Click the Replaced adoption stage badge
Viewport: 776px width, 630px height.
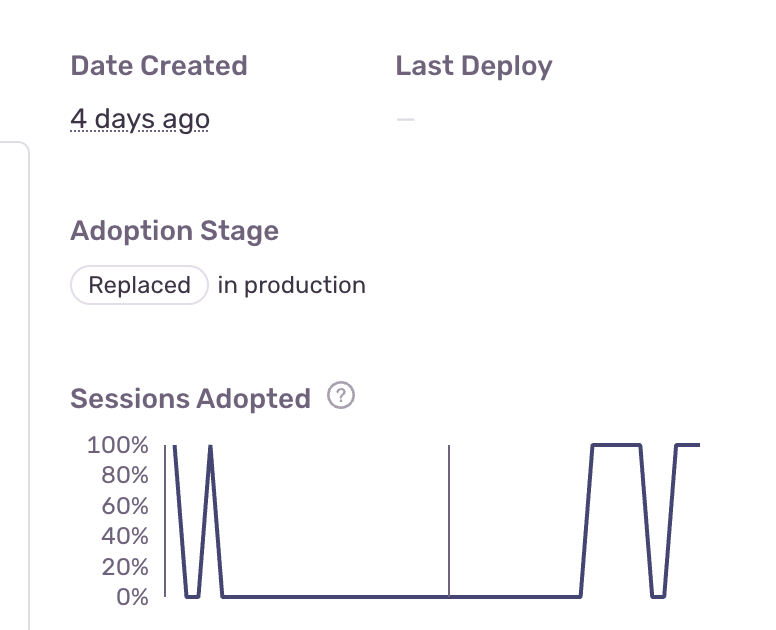(139, 285)
